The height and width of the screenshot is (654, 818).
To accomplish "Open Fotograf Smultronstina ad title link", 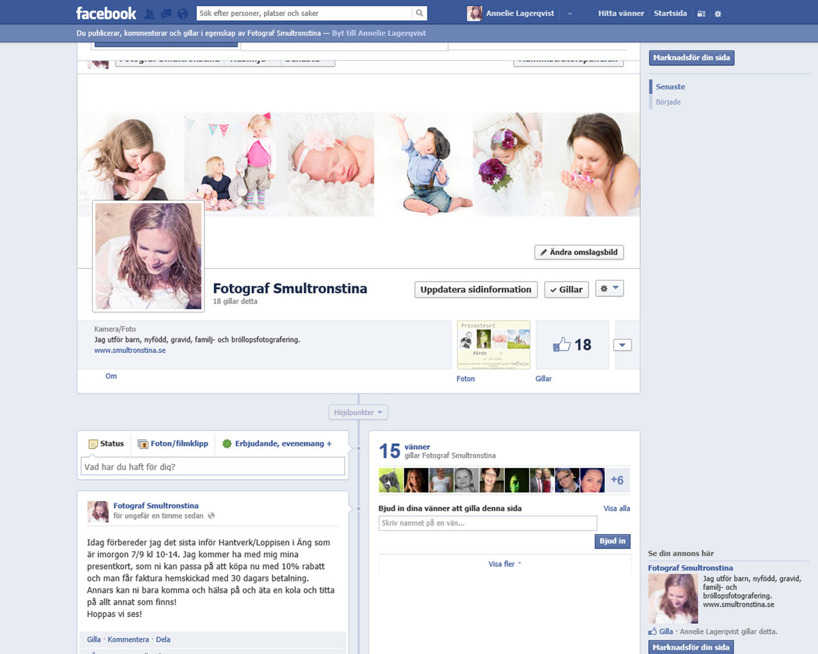I will (x=690, y=568).
